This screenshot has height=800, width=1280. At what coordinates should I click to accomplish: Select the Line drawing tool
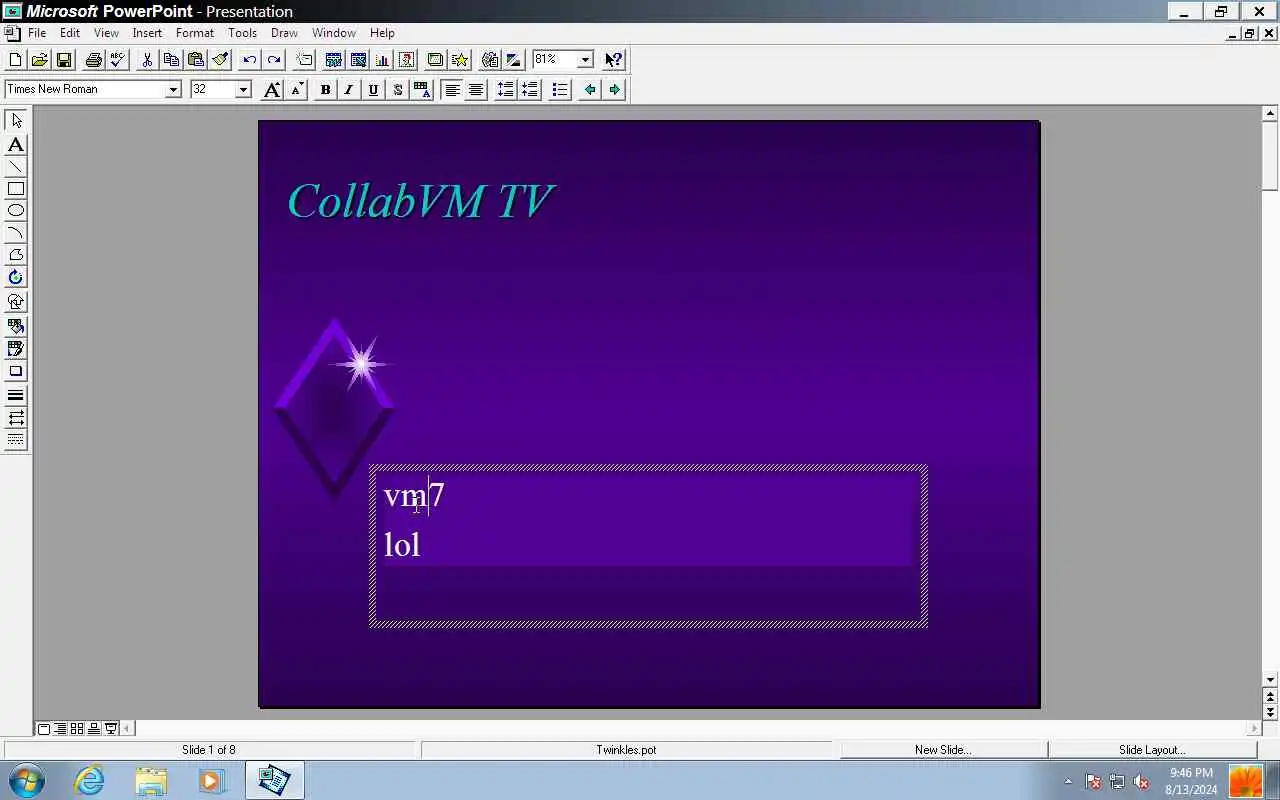tap(16, 167)
